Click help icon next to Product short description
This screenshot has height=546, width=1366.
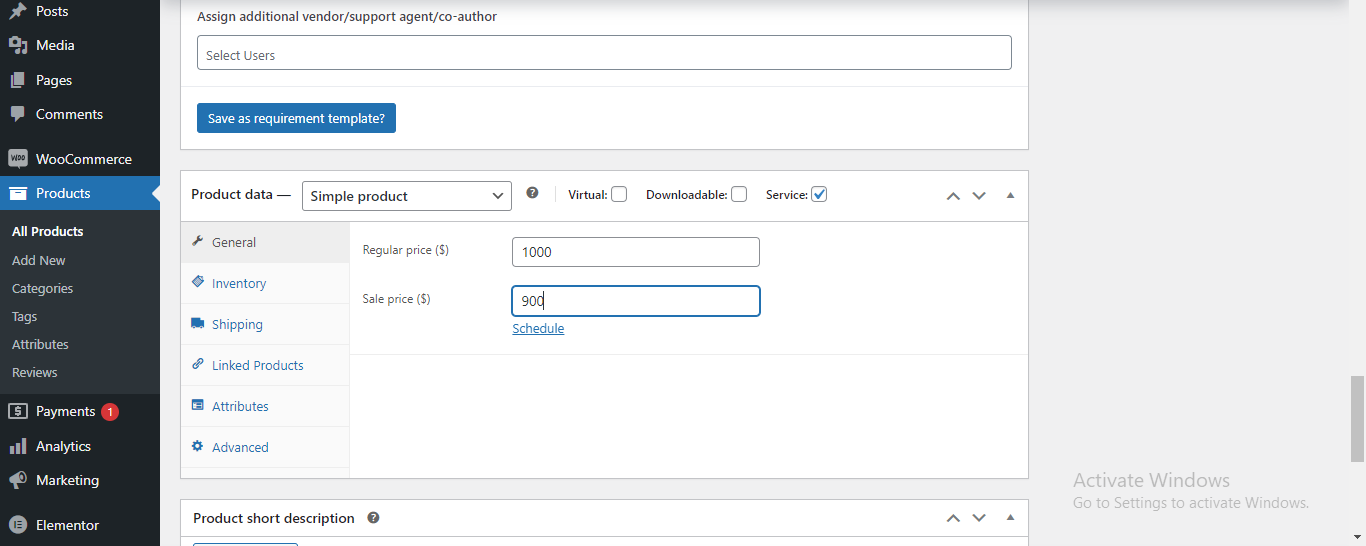click(373, 518)
